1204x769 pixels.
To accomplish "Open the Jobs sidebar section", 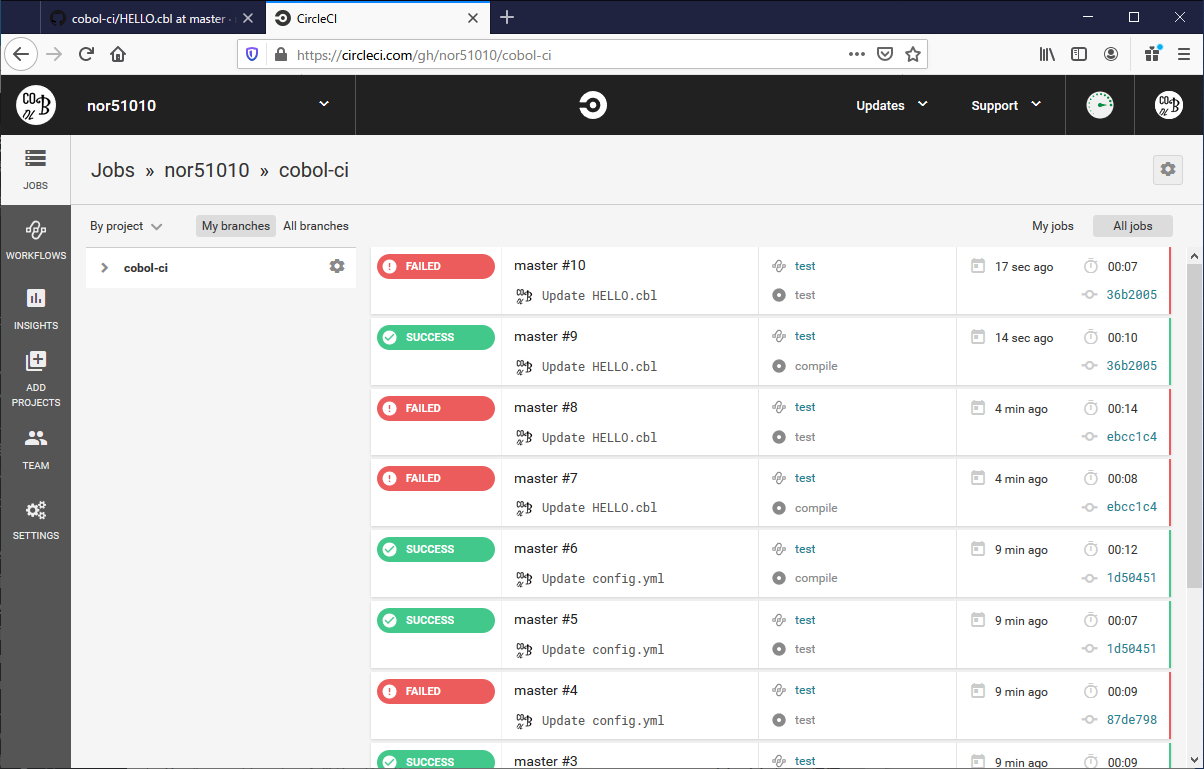I will 35,169.
